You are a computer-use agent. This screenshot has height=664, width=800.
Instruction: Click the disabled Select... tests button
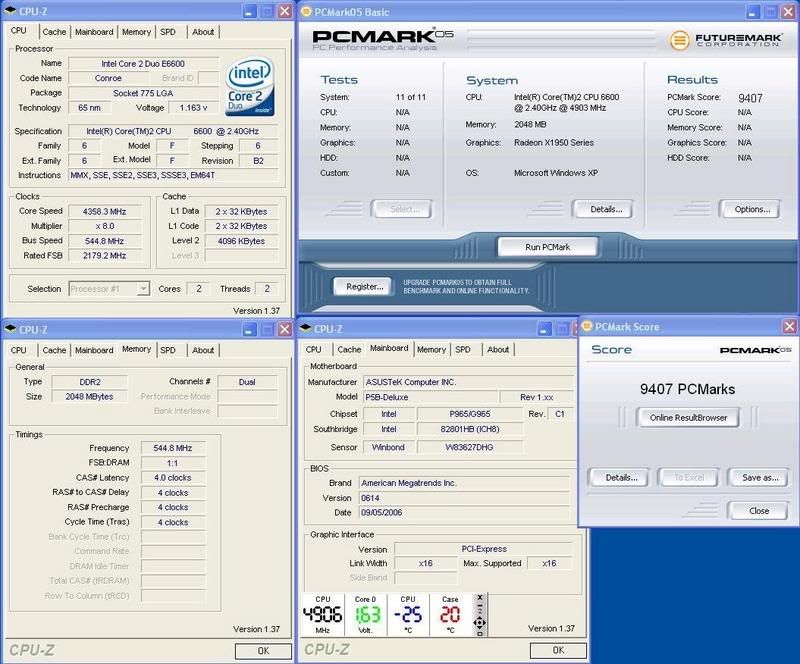click(x=404, y=209)
